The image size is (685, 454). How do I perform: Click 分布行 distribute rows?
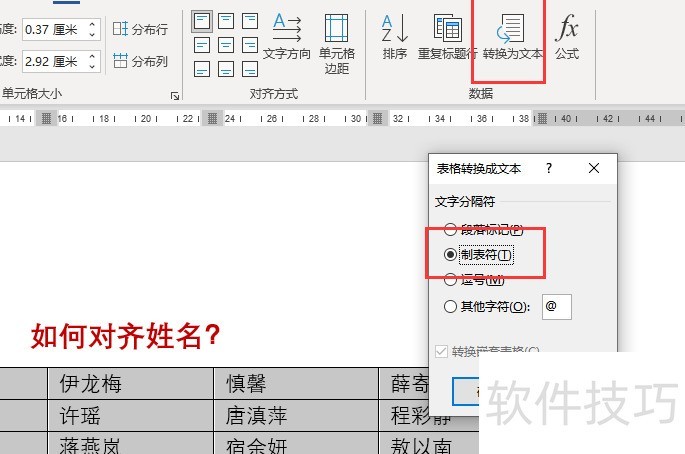(x=140, y=29)
